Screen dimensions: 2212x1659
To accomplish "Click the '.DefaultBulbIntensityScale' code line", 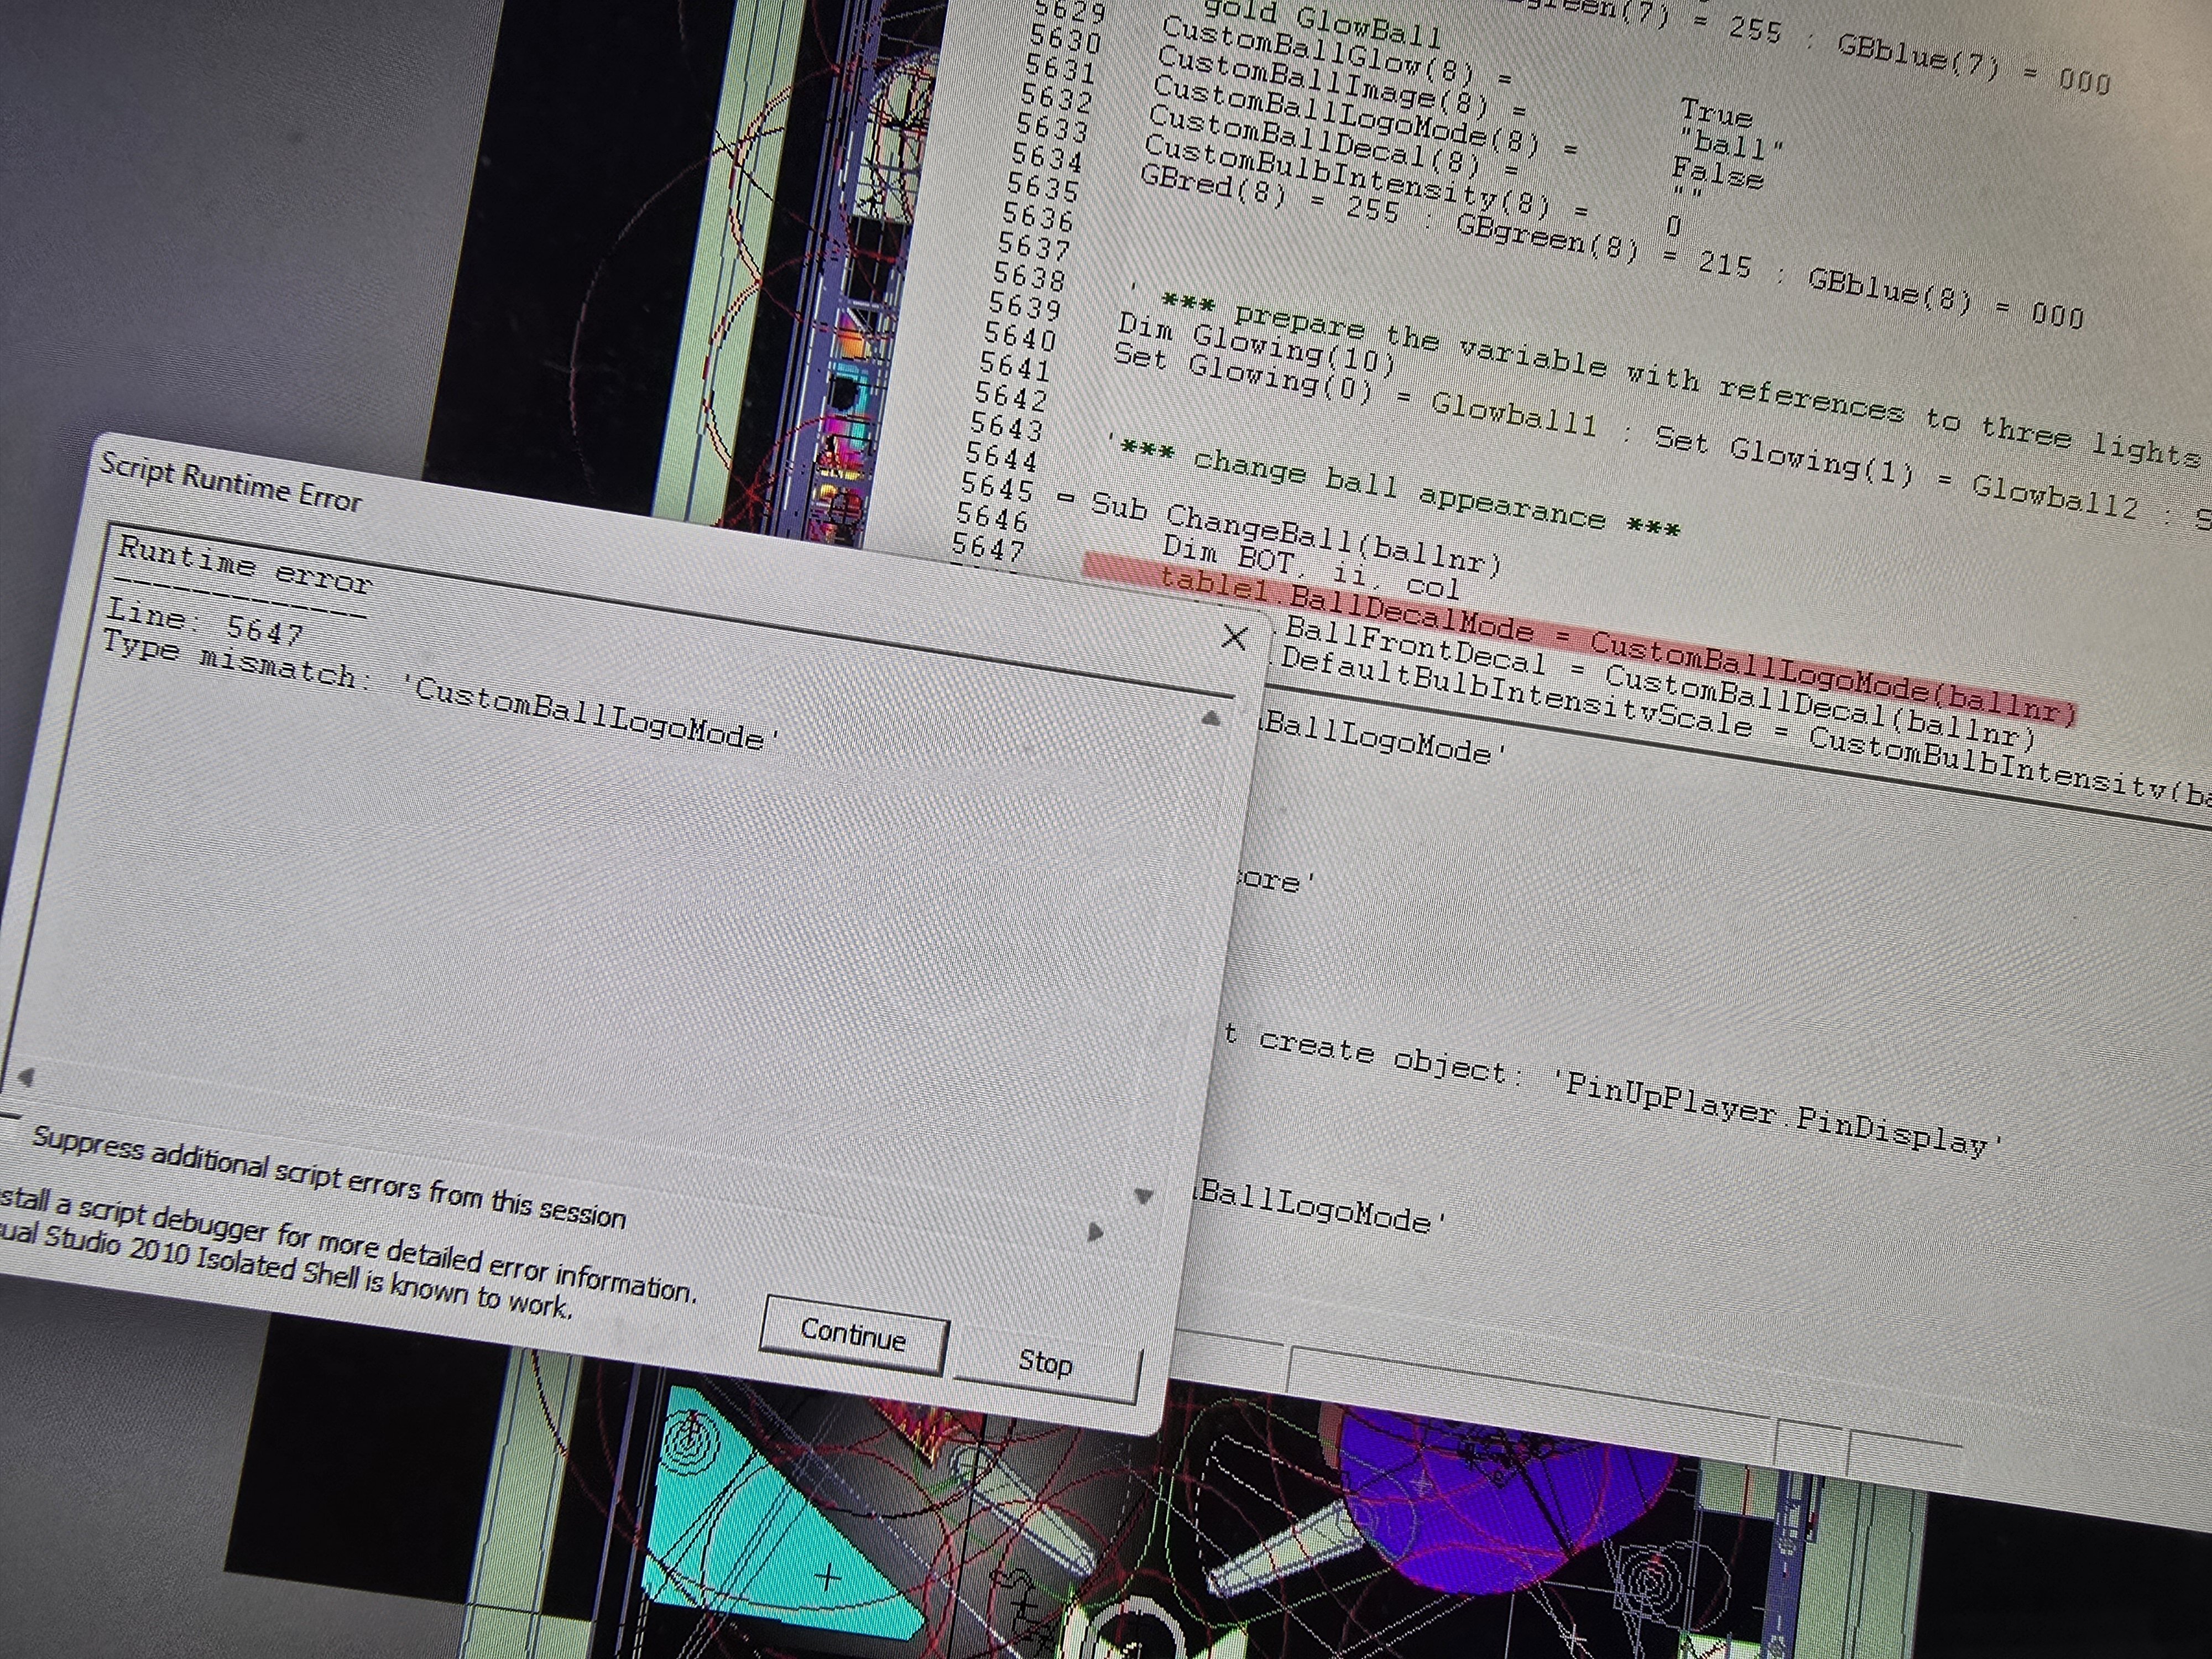I will click(x=1740, y=725).
